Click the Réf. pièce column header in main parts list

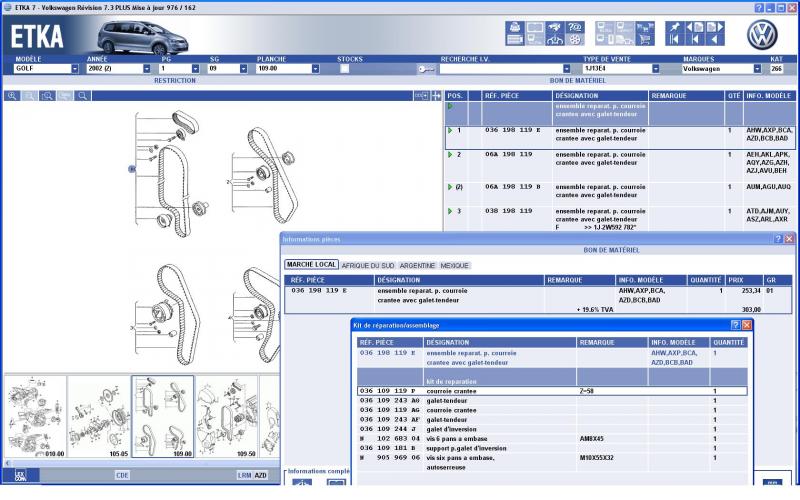[517, 96]
